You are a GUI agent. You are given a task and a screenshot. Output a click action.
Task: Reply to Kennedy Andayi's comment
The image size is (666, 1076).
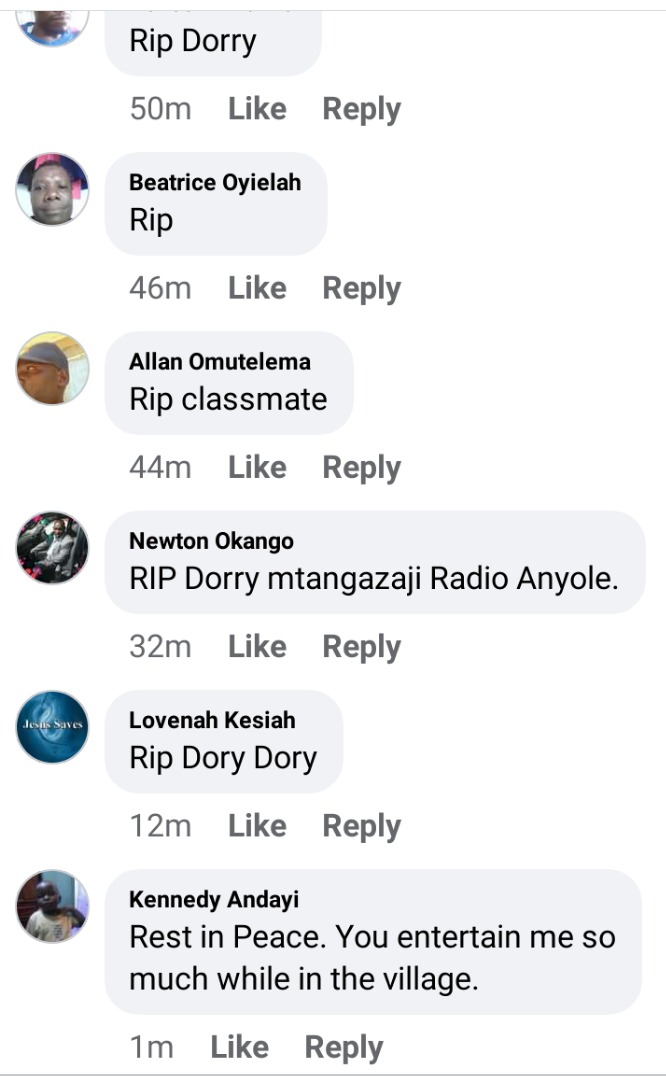coord(344,1048)
